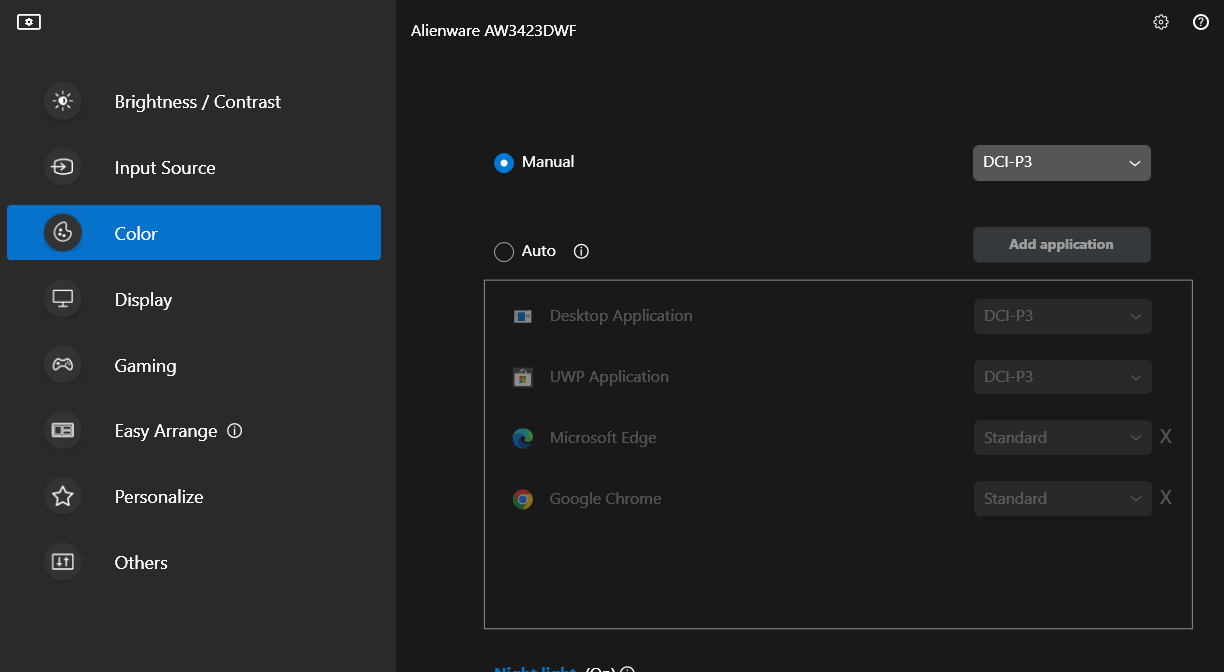
Task: Open help with the question mark icon
Action: tap(1201, 22)
